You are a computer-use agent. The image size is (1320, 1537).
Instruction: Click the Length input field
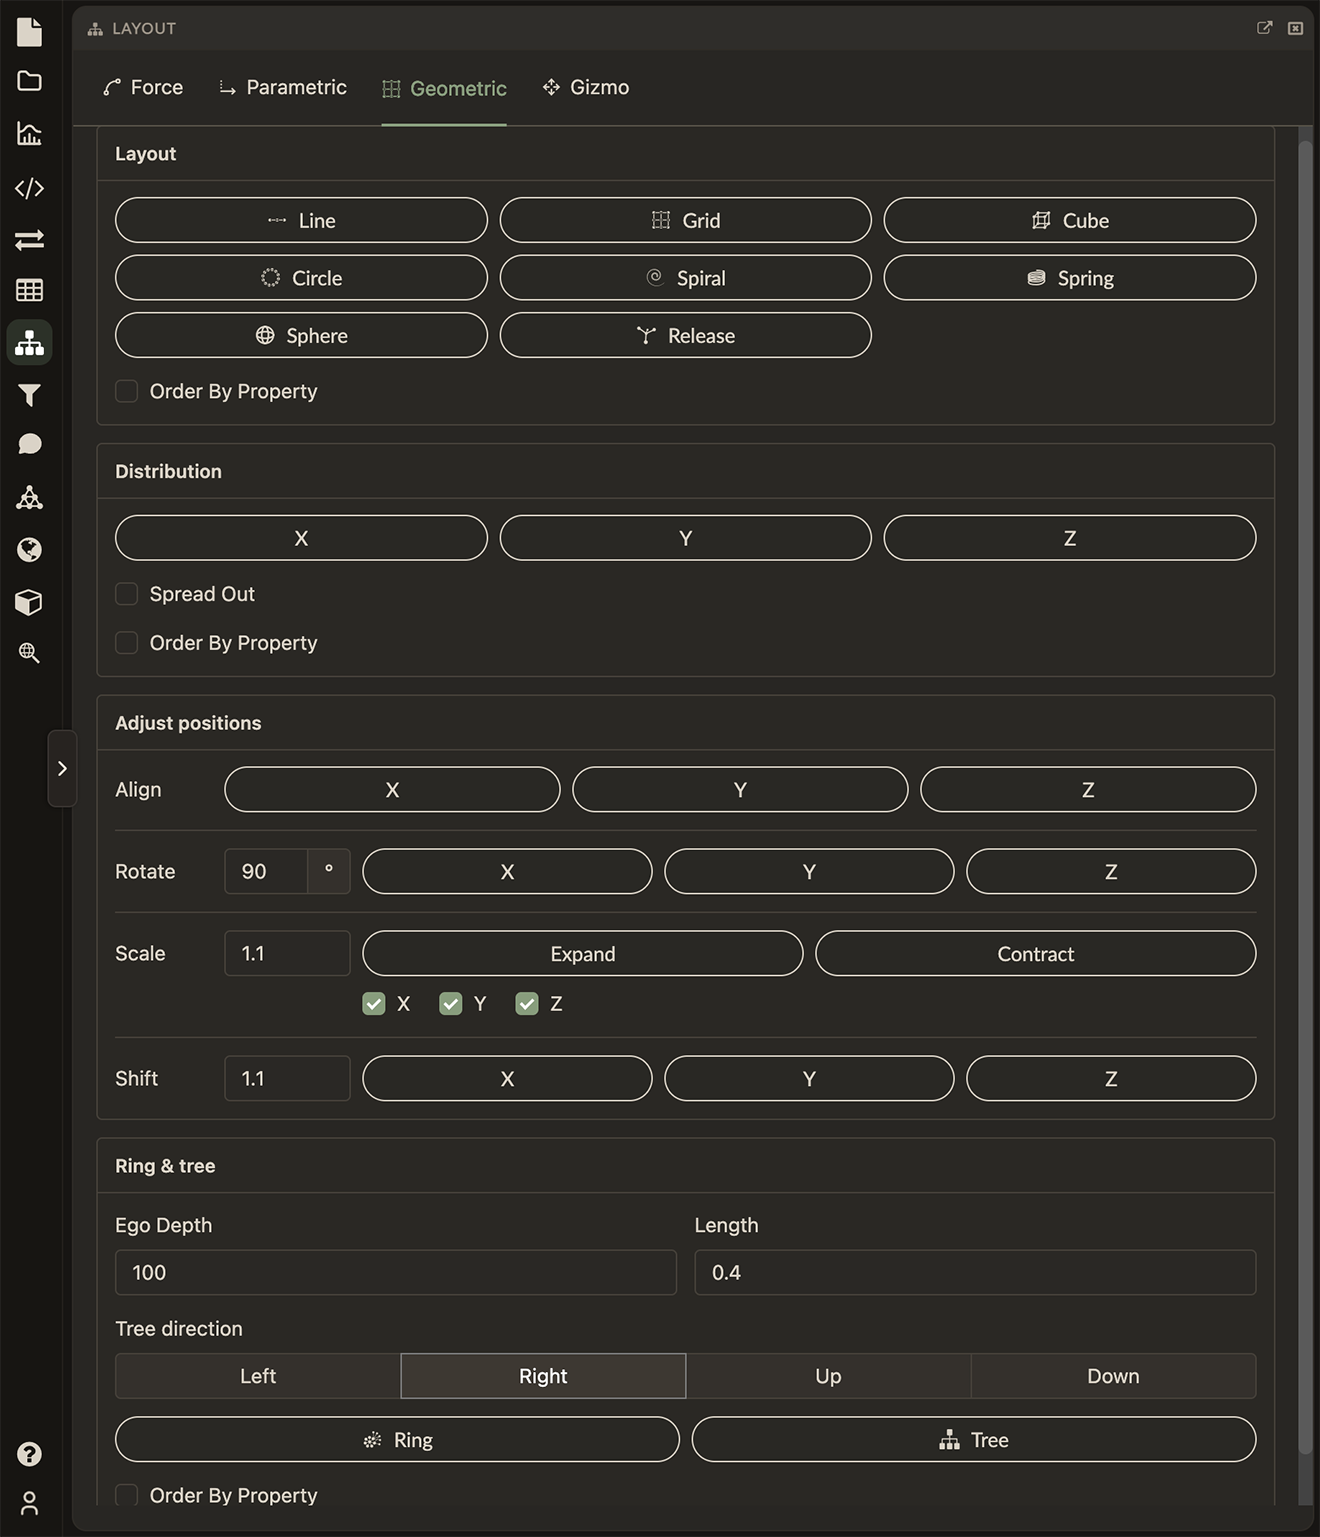tap(976, 1273)
